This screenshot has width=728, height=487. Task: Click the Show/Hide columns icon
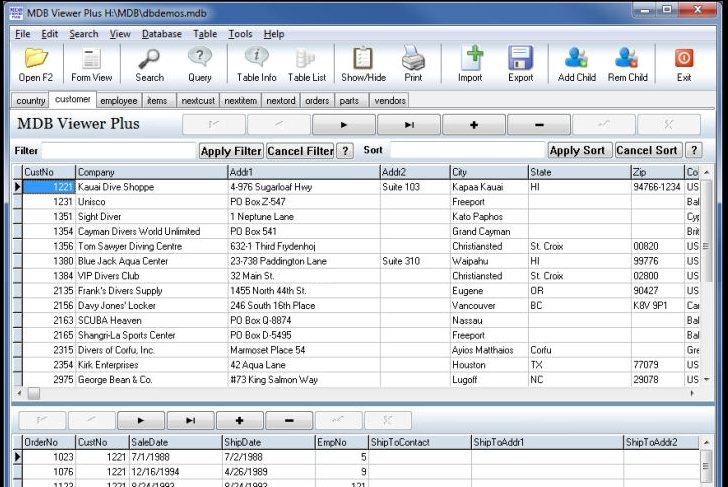(364, 65)
